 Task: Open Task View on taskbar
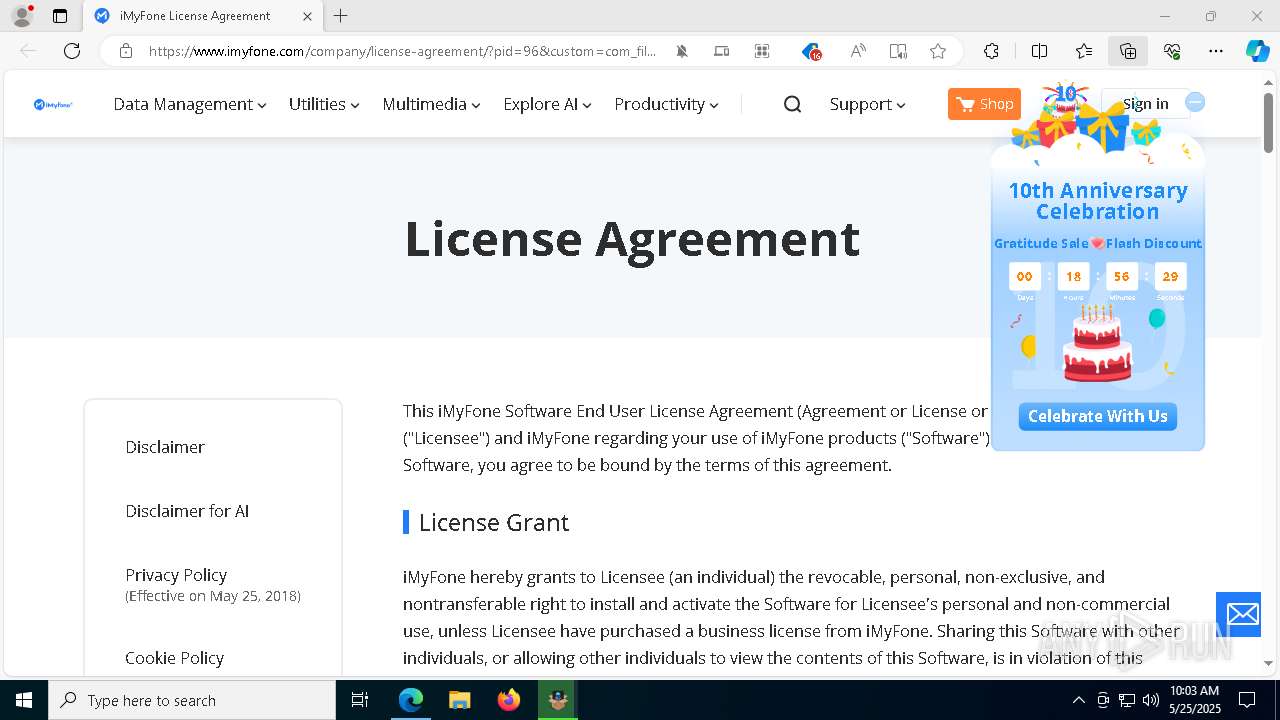[360, 700]
